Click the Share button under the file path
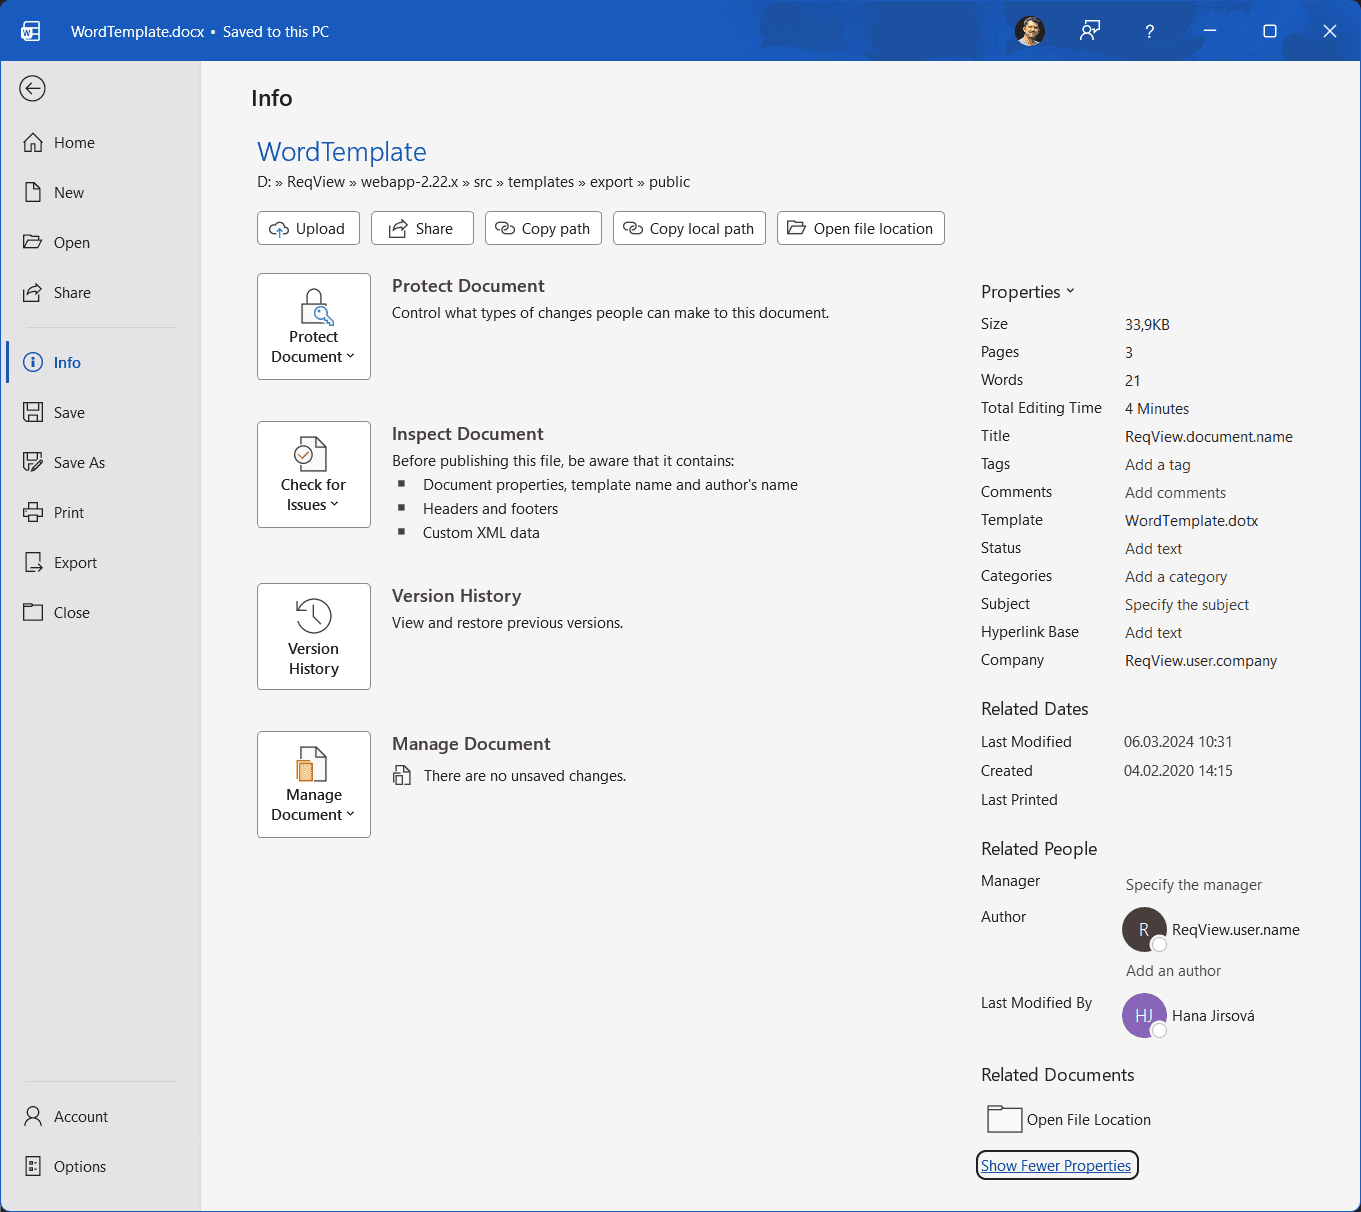The height and width of the screenshot is (1212, 1361). pos(422,228)
